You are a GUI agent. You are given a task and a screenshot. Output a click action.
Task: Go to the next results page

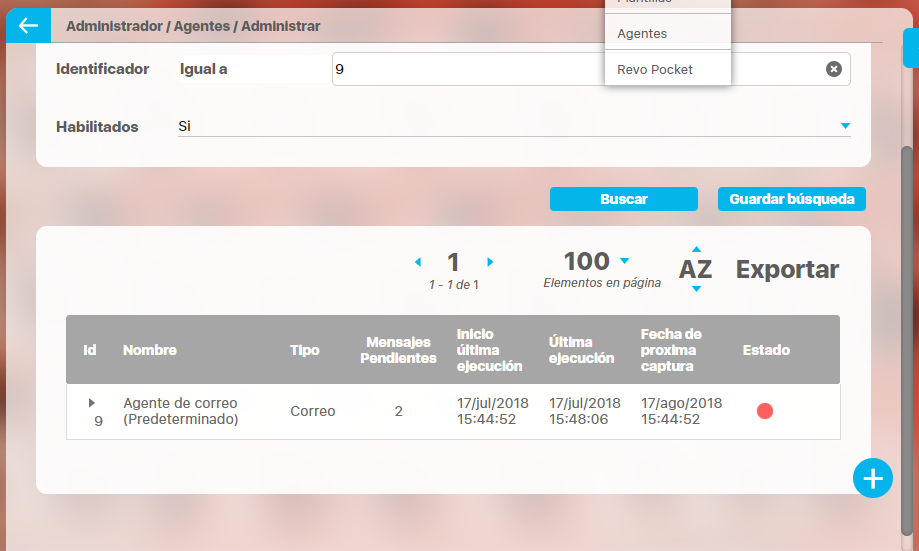tap(490, 262)
